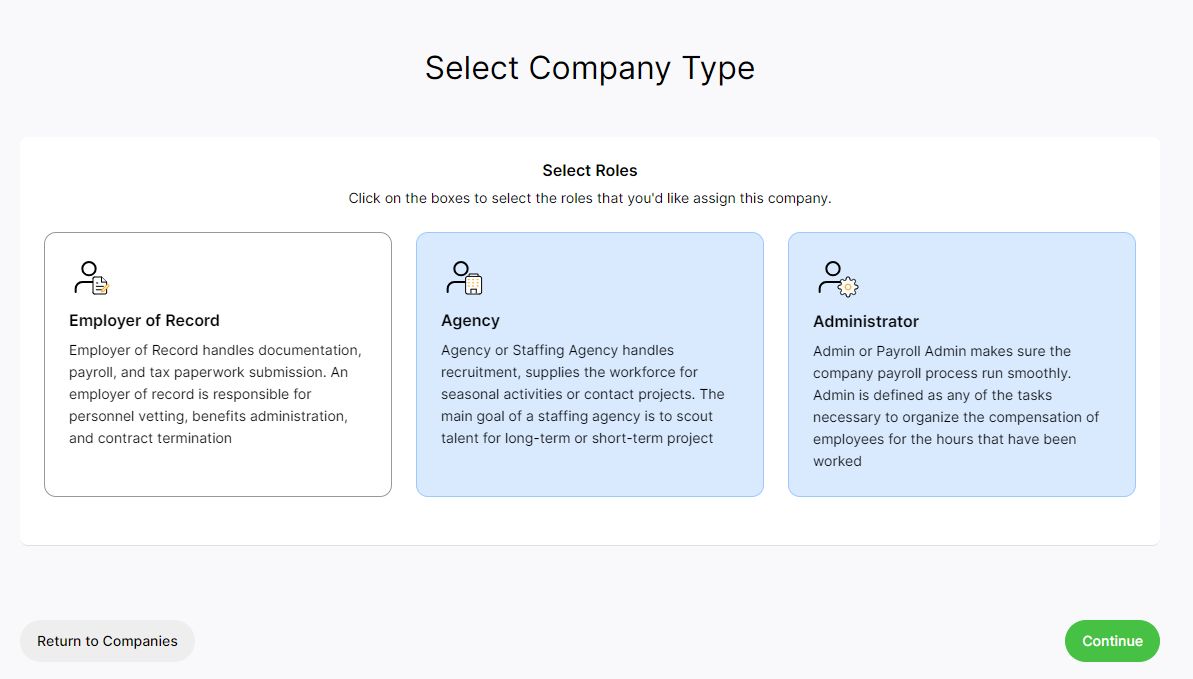The image size is (1193, 679).
Task: Click the Select Company Type title
Action: click(590, 68)
